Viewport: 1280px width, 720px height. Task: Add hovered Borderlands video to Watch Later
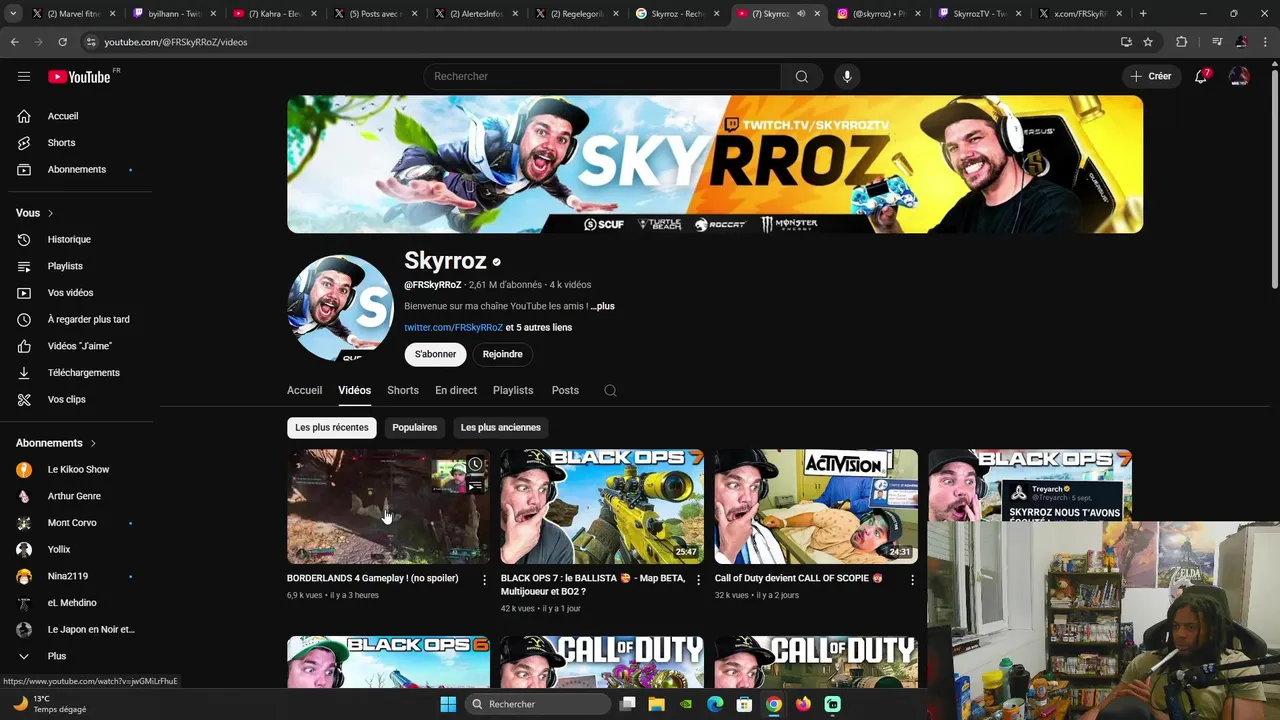pos(475,464)
